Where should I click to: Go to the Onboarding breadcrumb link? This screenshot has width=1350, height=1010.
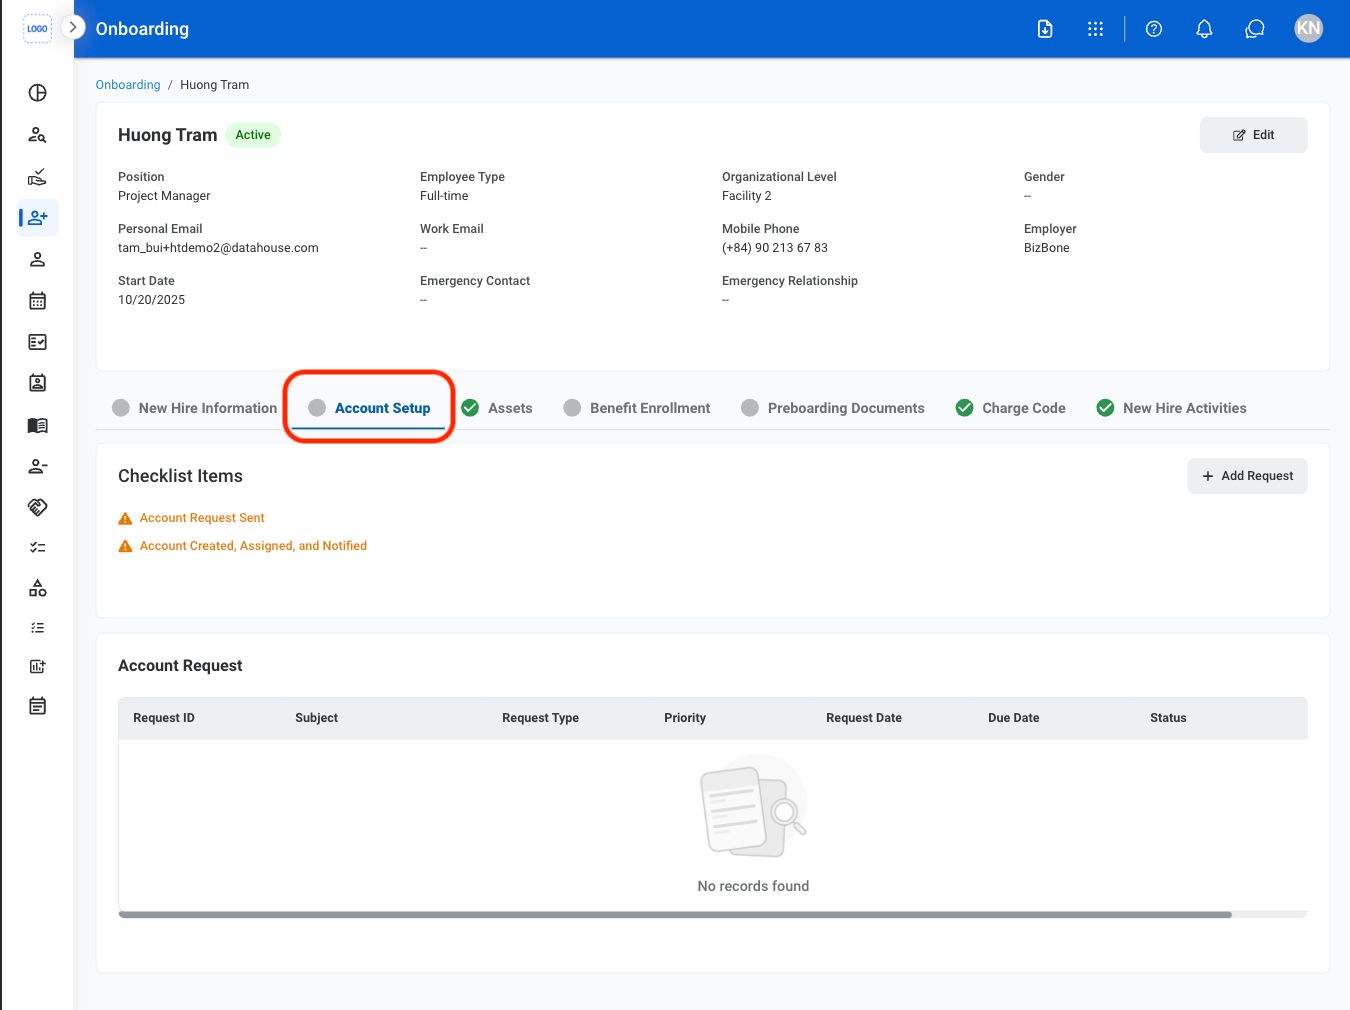pyautogui.click(x=128, y=85)
